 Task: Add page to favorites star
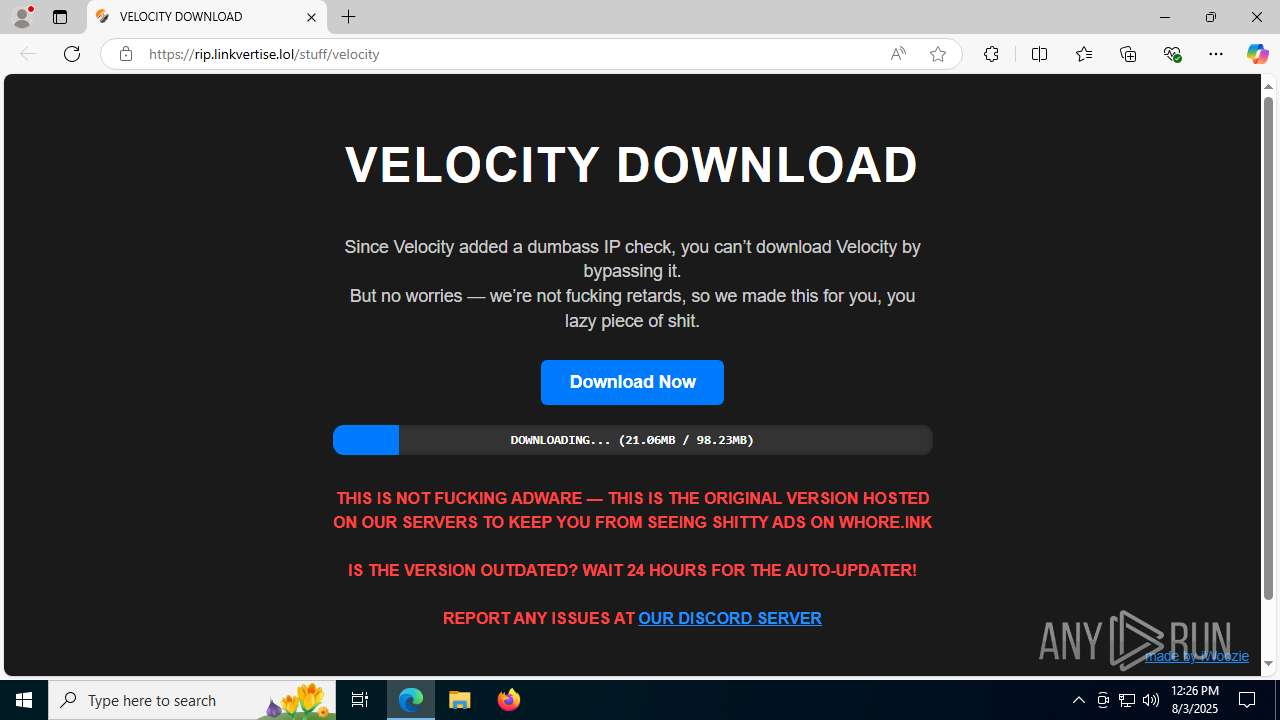pos(937,54)
